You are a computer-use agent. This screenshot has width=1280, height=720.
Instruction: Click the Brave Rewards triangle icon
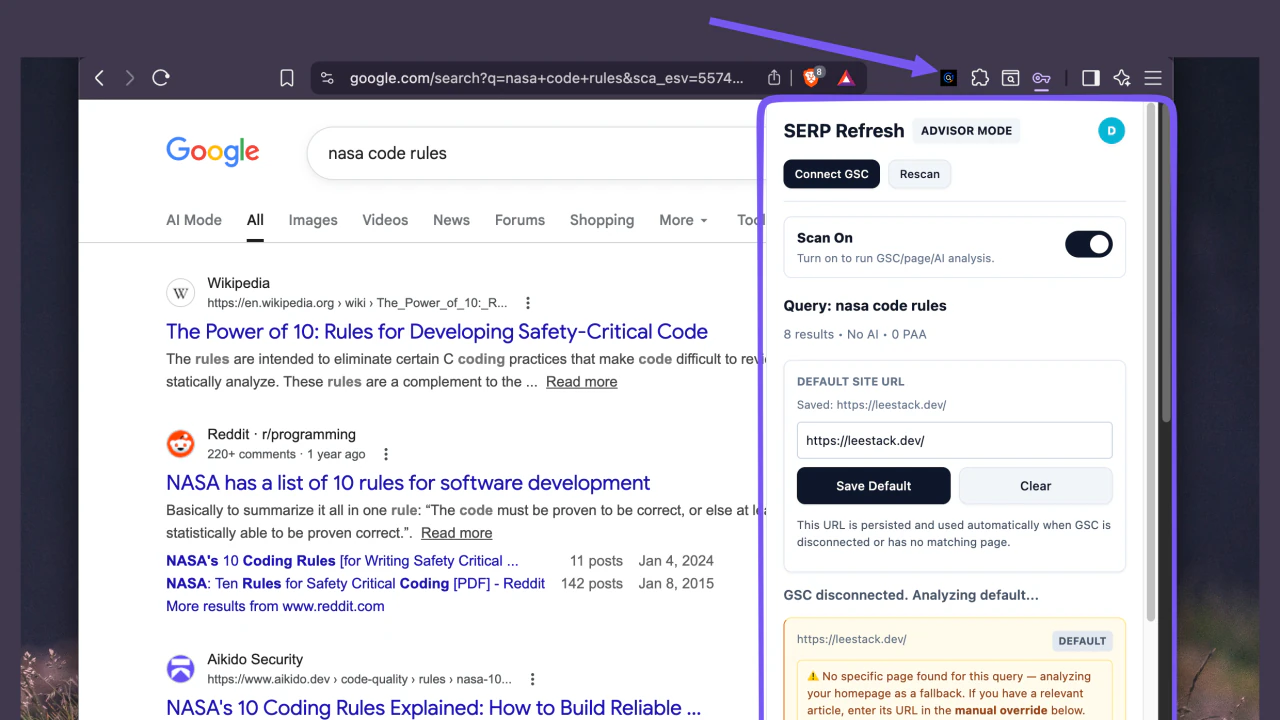click(x=846, y=78)
